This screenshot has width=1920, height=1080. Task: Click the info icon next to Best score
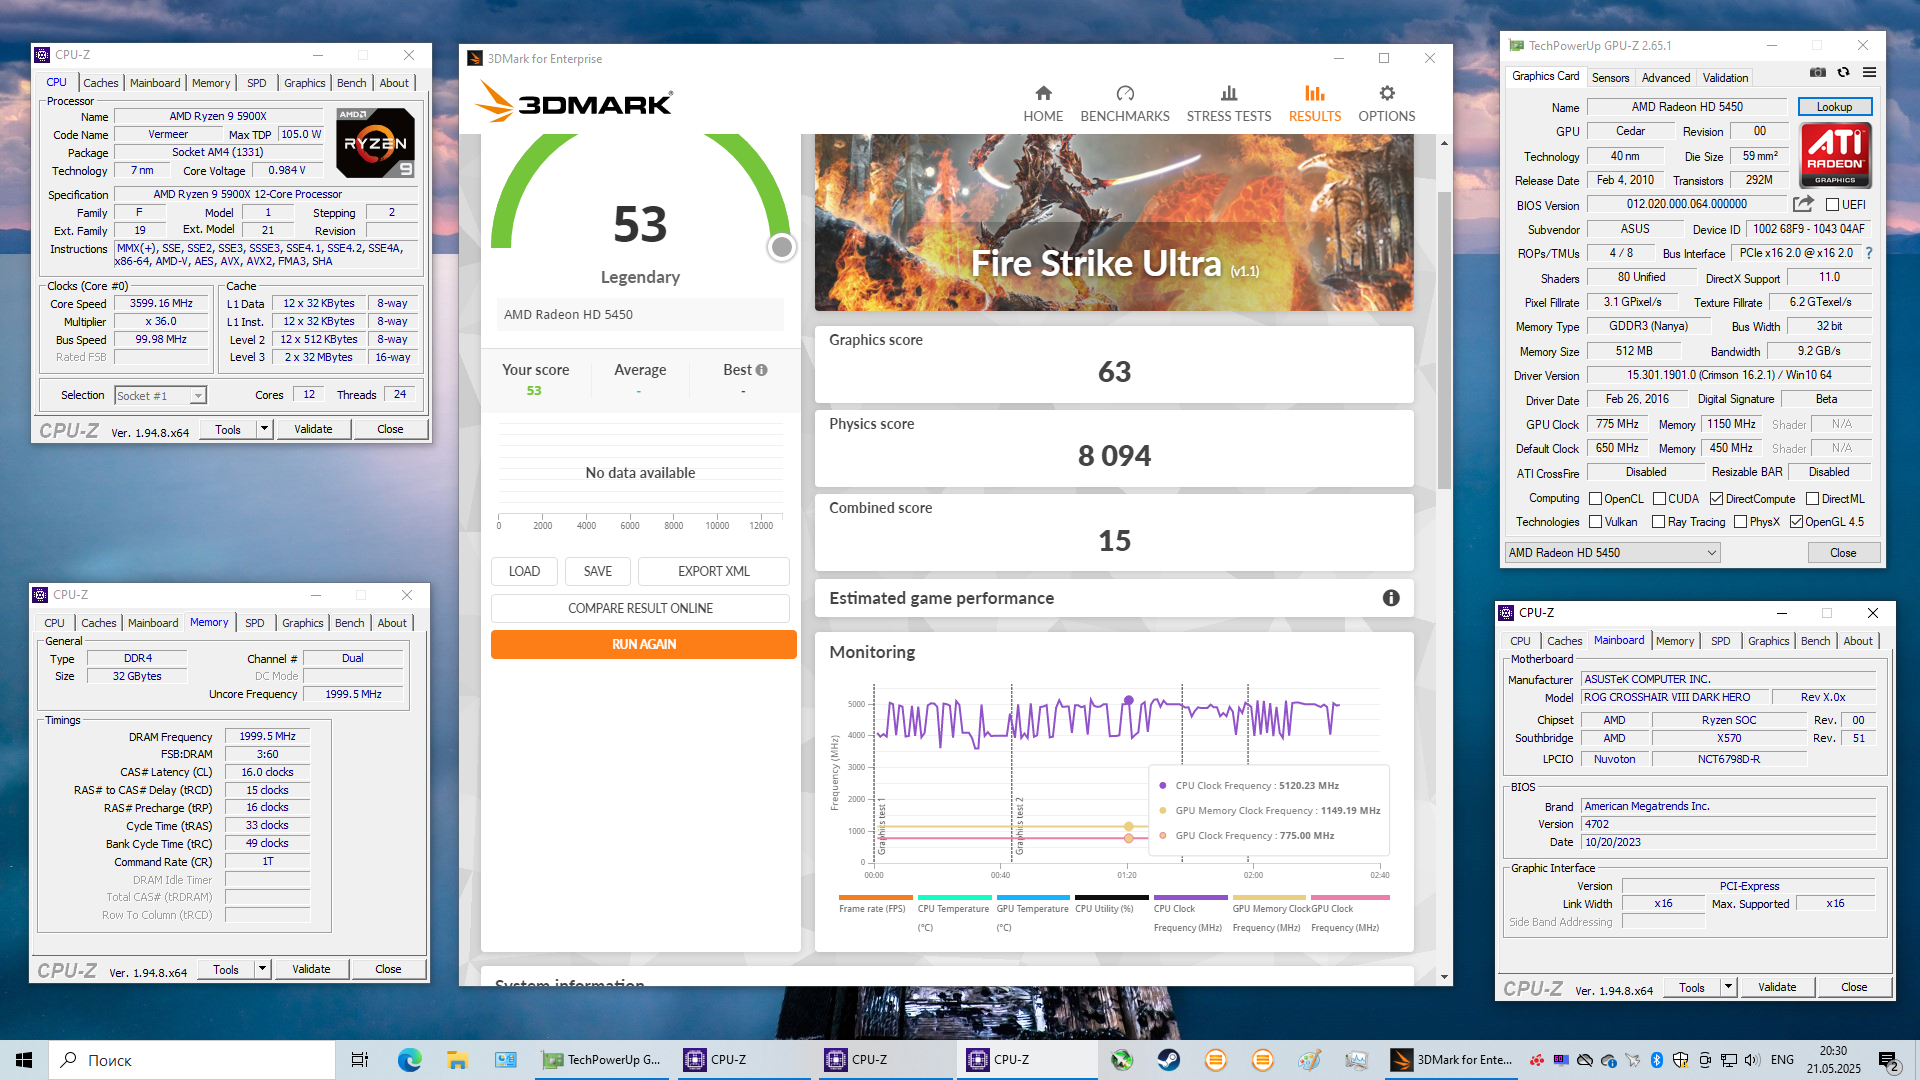(762, 370)
